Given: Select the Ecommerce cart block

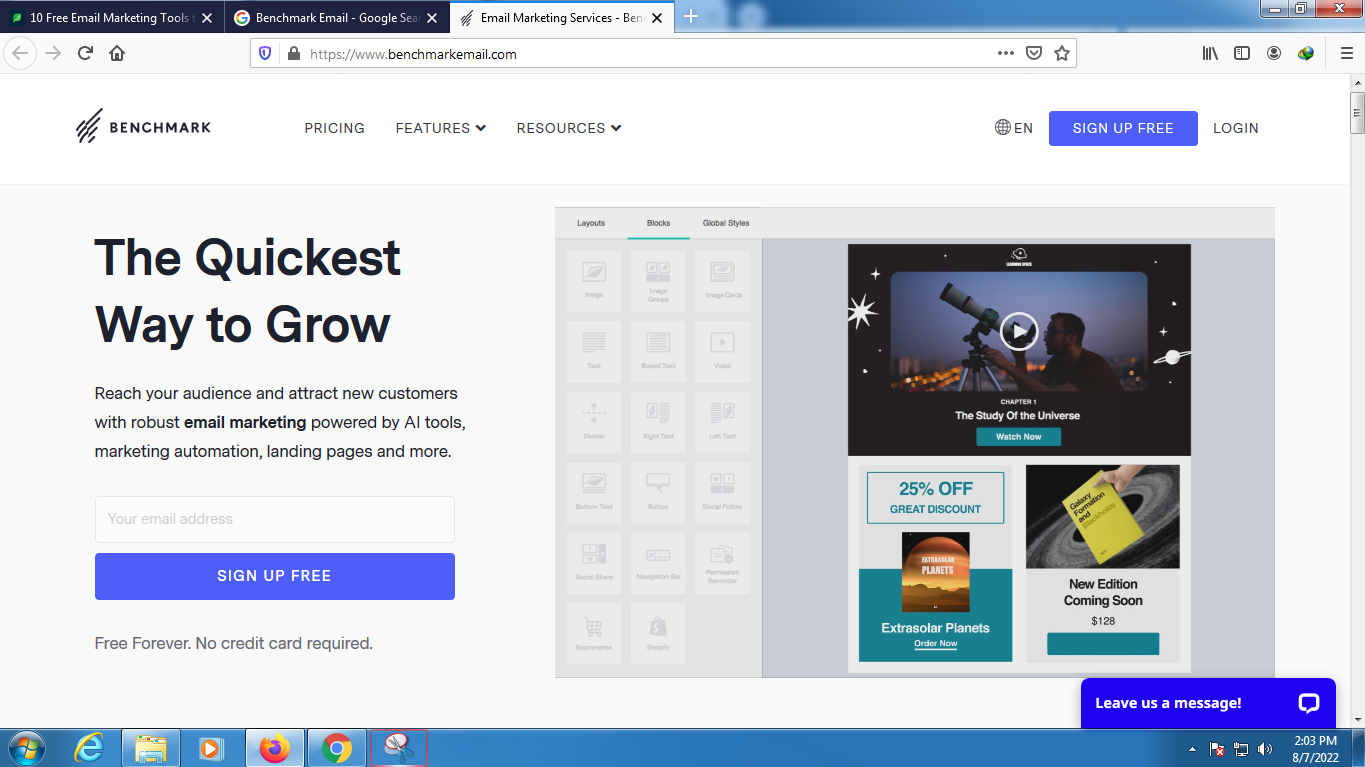Looking at the screenshot, I should (x=594, y=633).
